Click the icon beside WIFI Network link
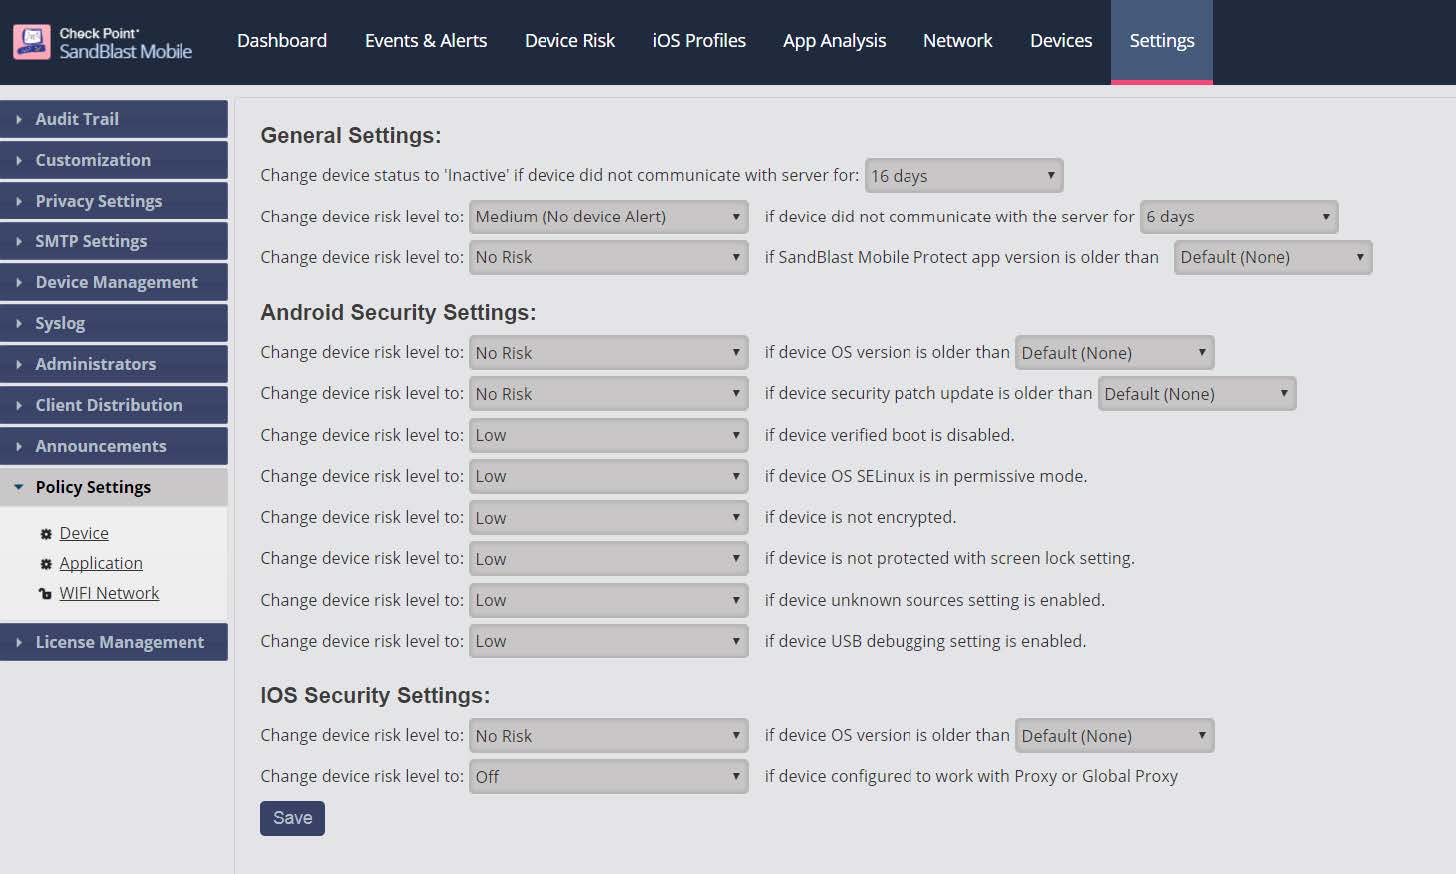The width and height of the screenshot is (1456, 874). (x=45, y=594)
